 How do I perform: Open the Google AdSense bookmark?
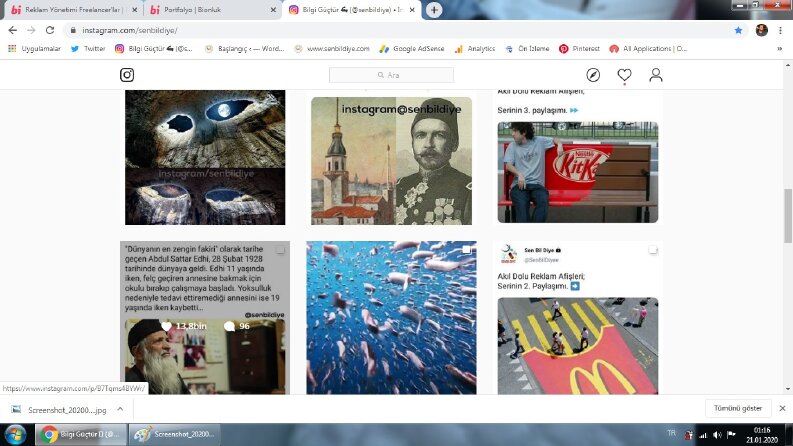pyautogui.click(x=412, y=49)
